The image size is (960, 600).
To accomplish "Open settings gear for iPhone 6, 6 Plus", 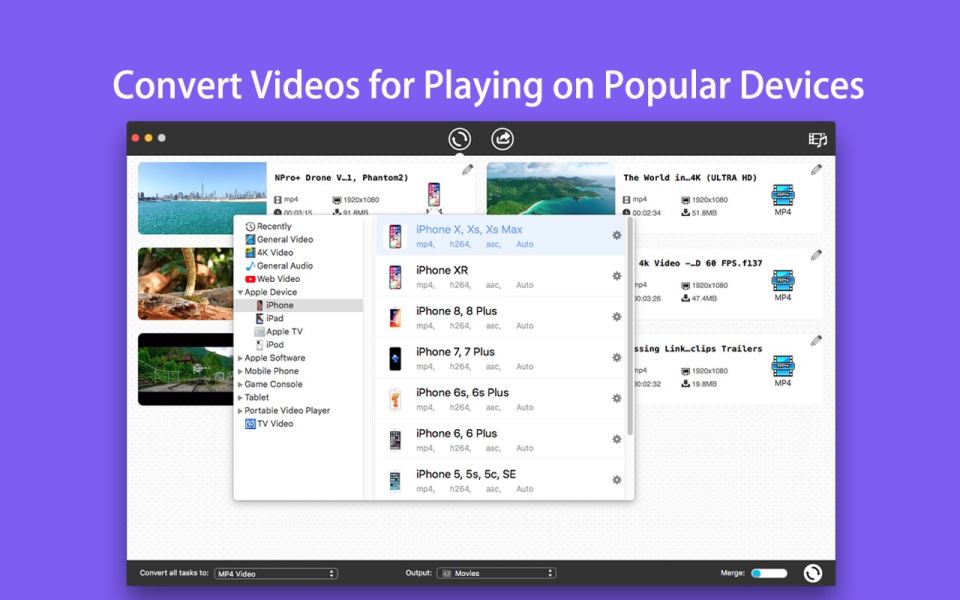I will (617, 439).
